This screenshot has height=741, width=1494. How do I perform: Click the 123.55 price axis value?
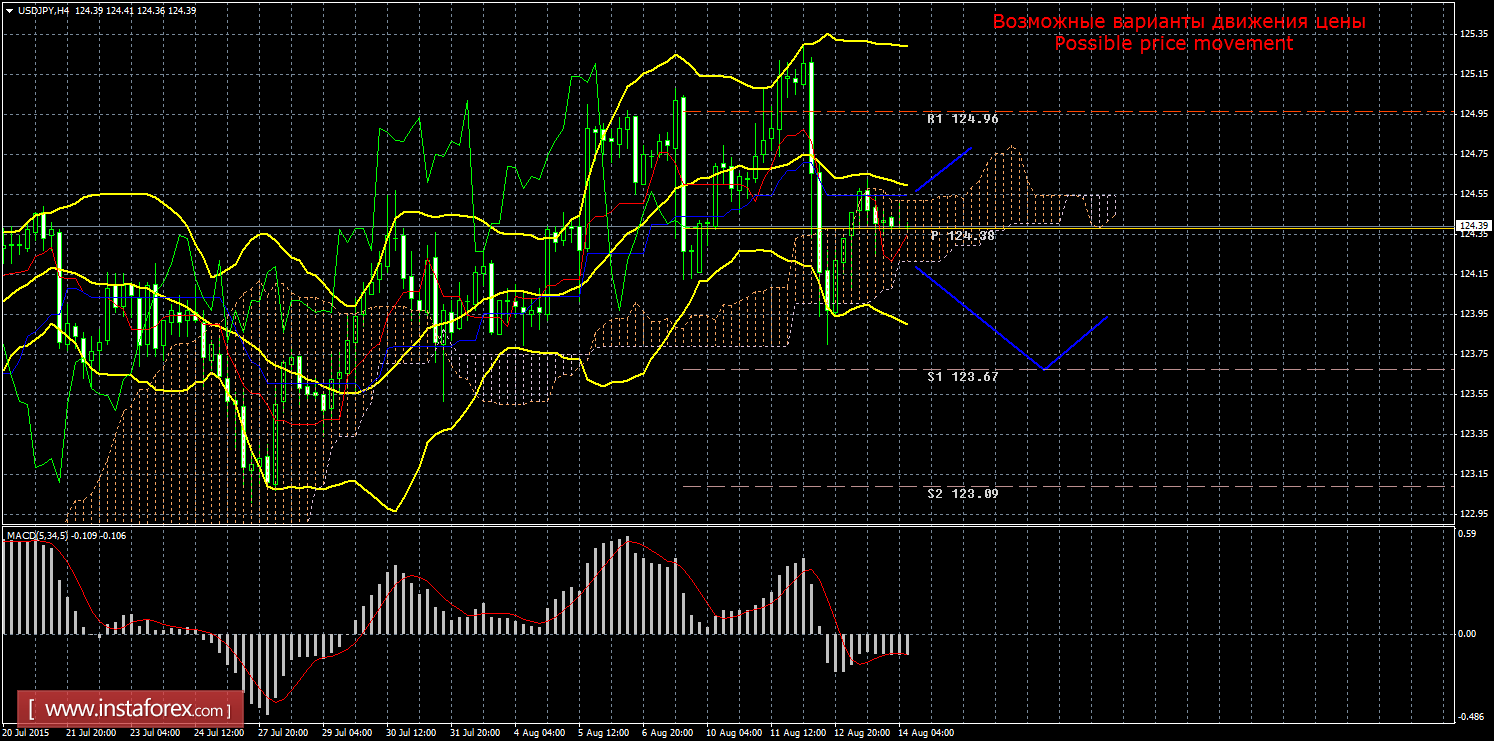pos(1473,394)
